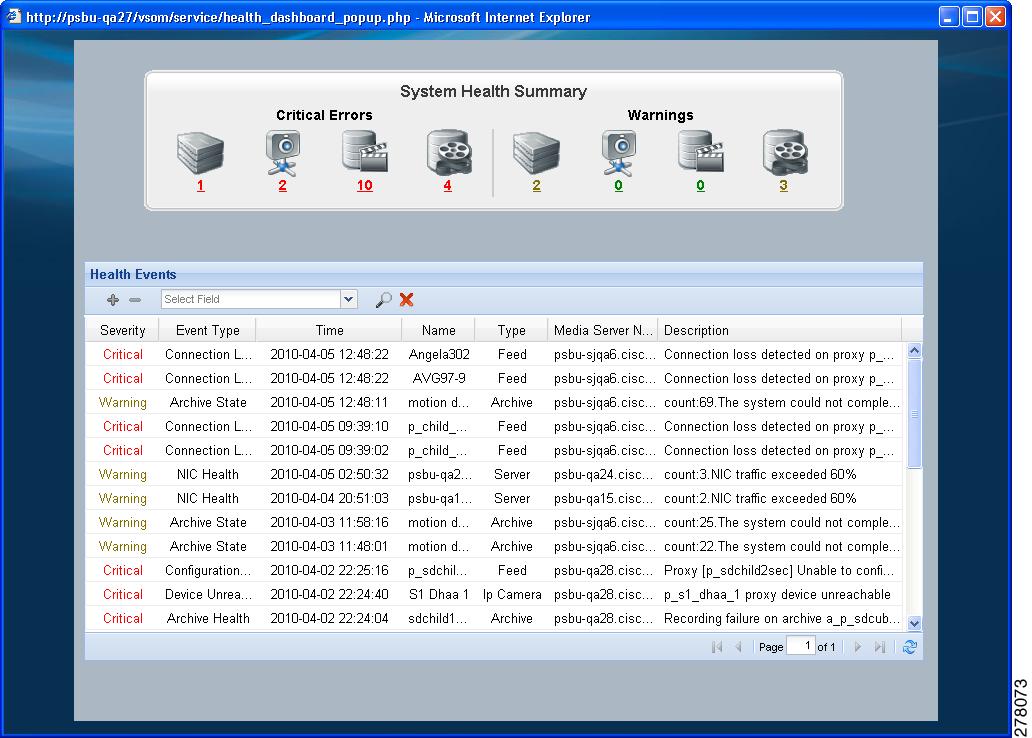Click the Warnings camera icon
Image resolution: width=1032 pixels, height=738 pixels.
click(618, 152)
